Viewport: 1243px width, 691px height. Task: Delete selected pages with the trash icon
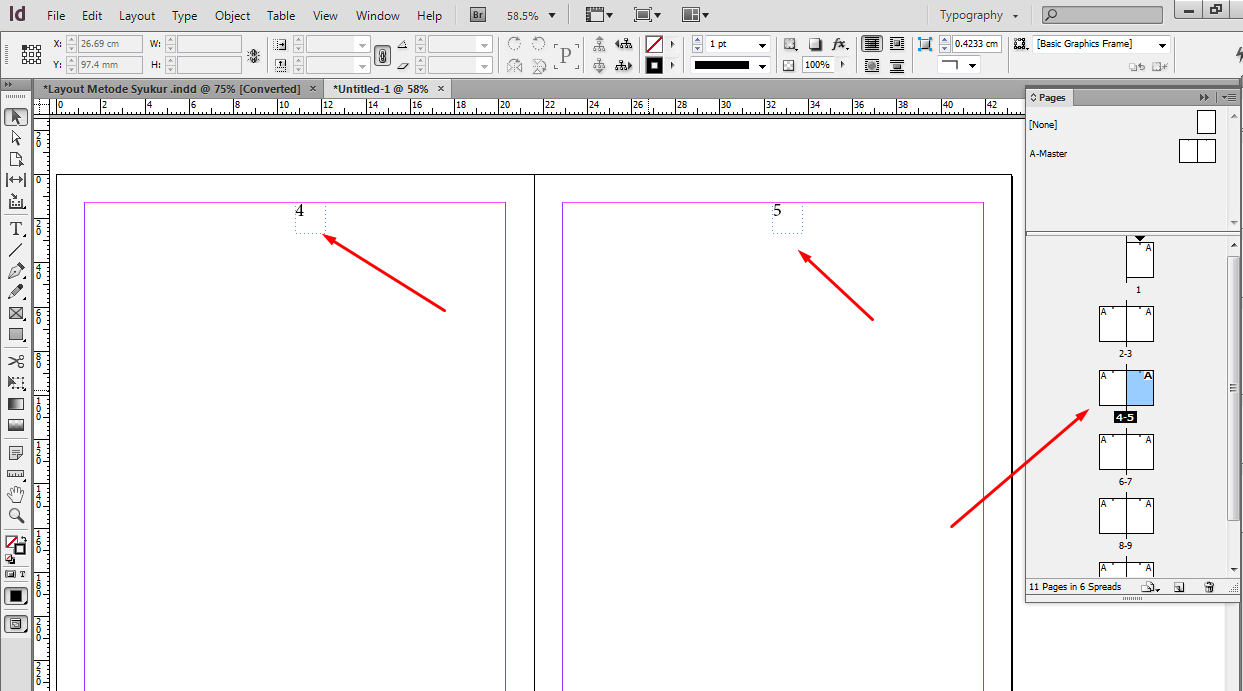1211,587
